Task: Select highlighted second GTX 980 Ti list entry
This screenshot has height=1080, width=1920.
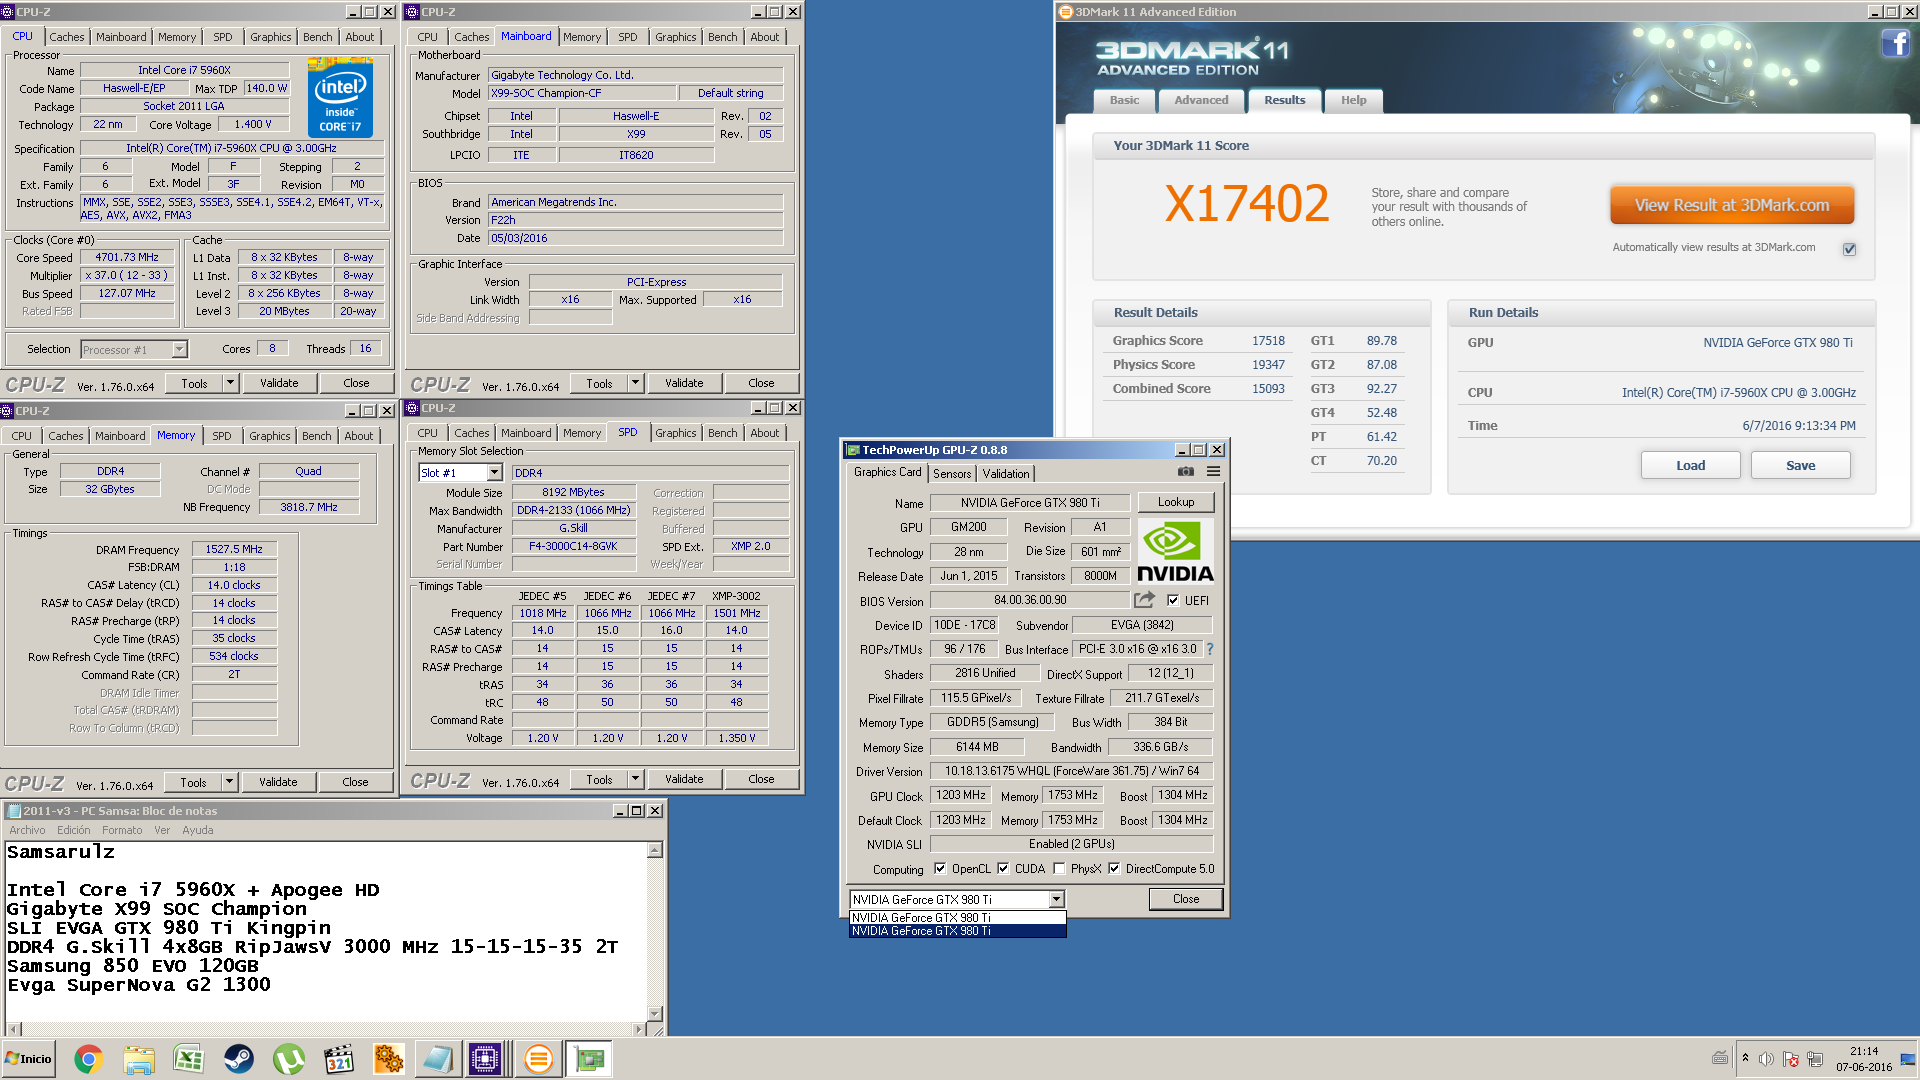Action: 957,931
